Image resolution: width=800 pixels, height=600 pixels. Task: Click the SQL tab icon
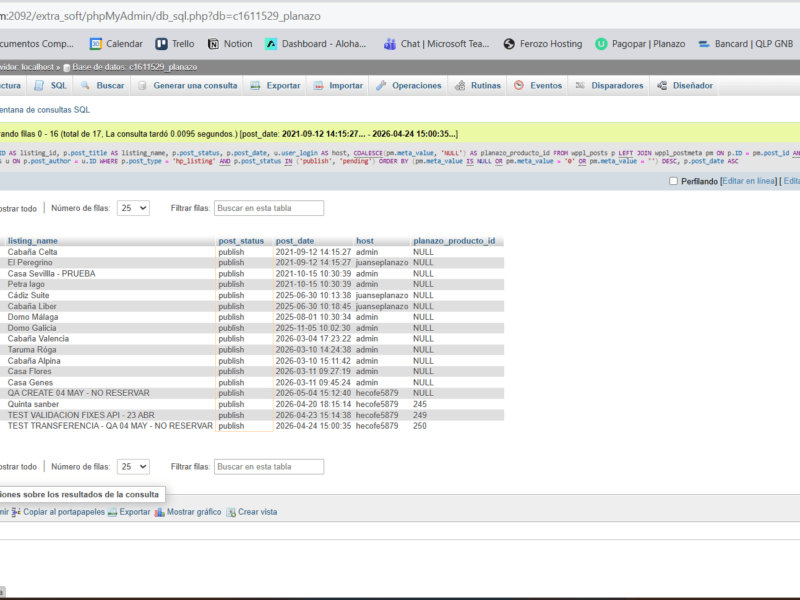tap(39, 86)
